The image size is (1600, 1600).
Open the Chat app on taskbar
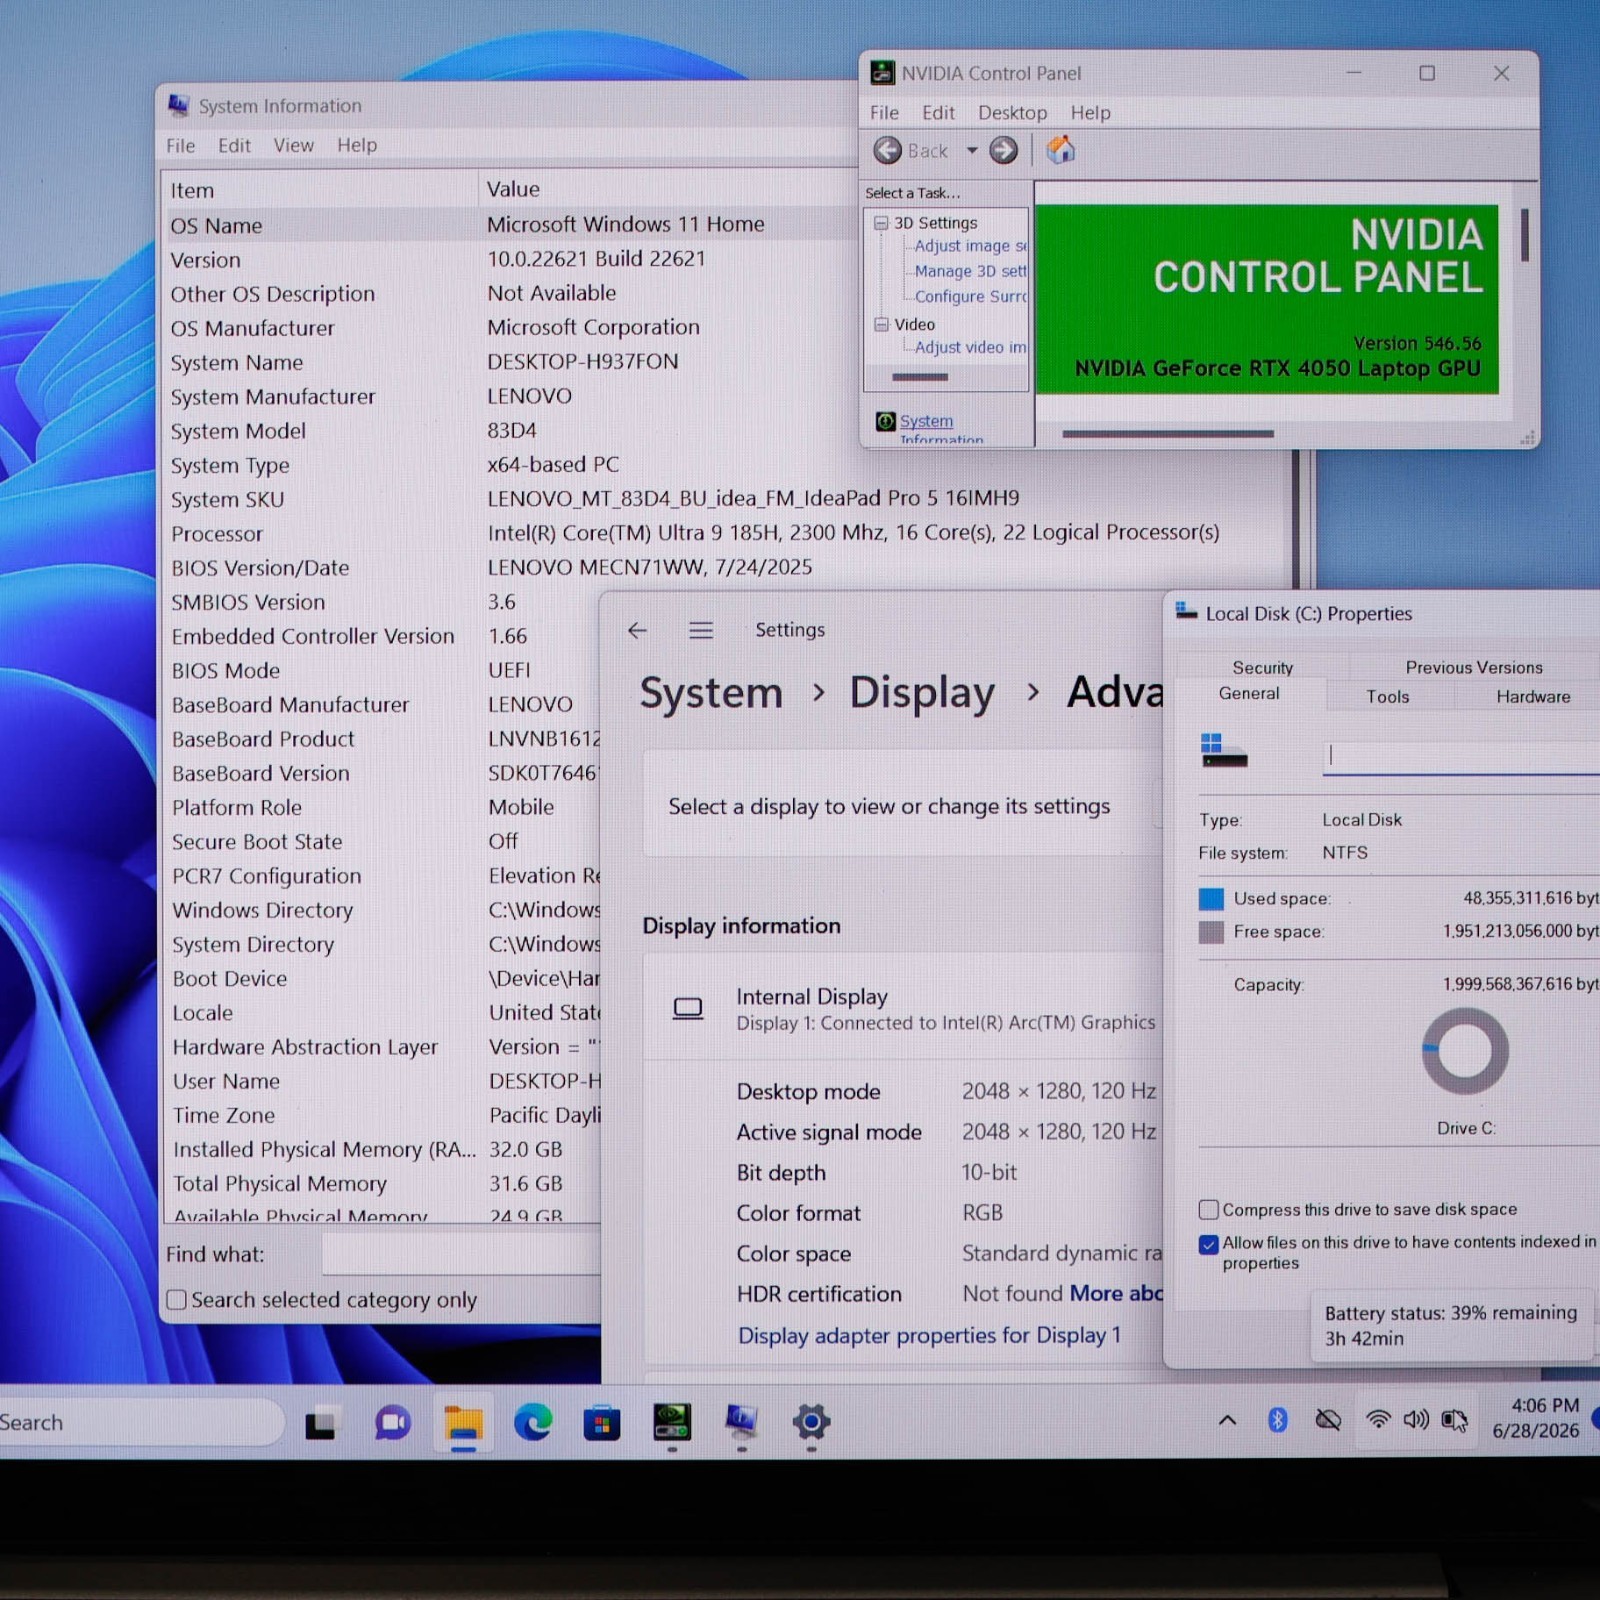pyautogui.click(x=392, y=1424)
